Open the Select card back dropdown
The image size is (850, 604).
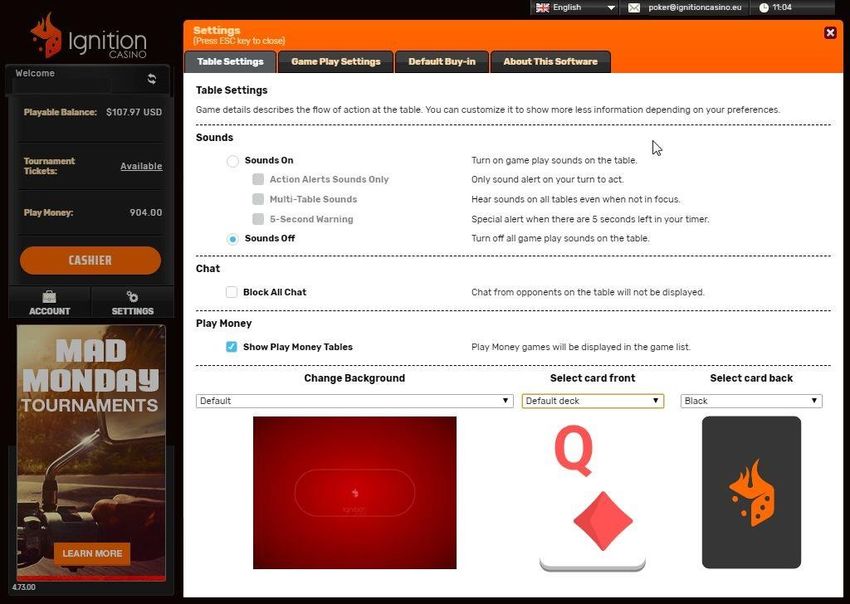tap(751, 401)
